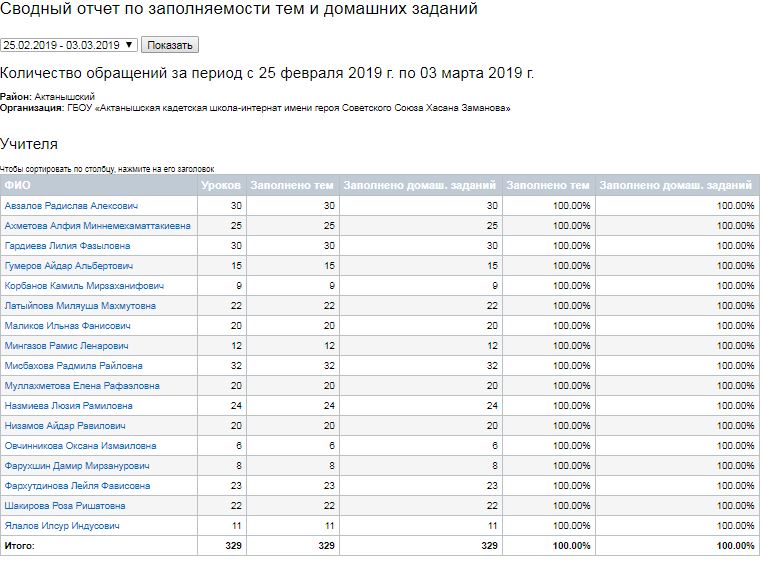Image resolution: width=762 pixels, height=562 pixels.
Task: Click teacher Муллахметова Елена Рафаэловна
Action: pos(81,386)
